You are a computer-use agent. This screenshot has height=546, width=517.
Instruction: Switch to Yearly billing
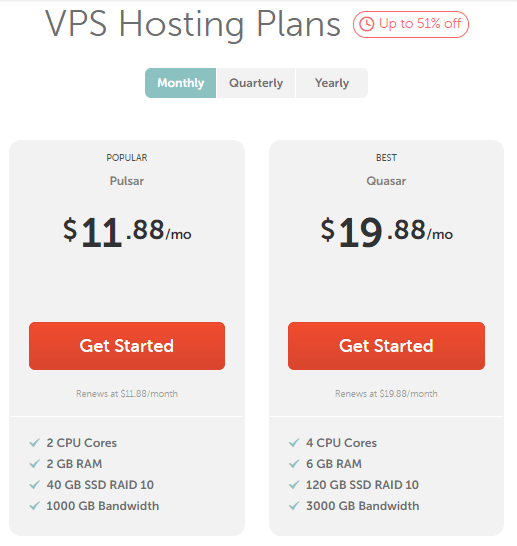click(x=332, y=83)
